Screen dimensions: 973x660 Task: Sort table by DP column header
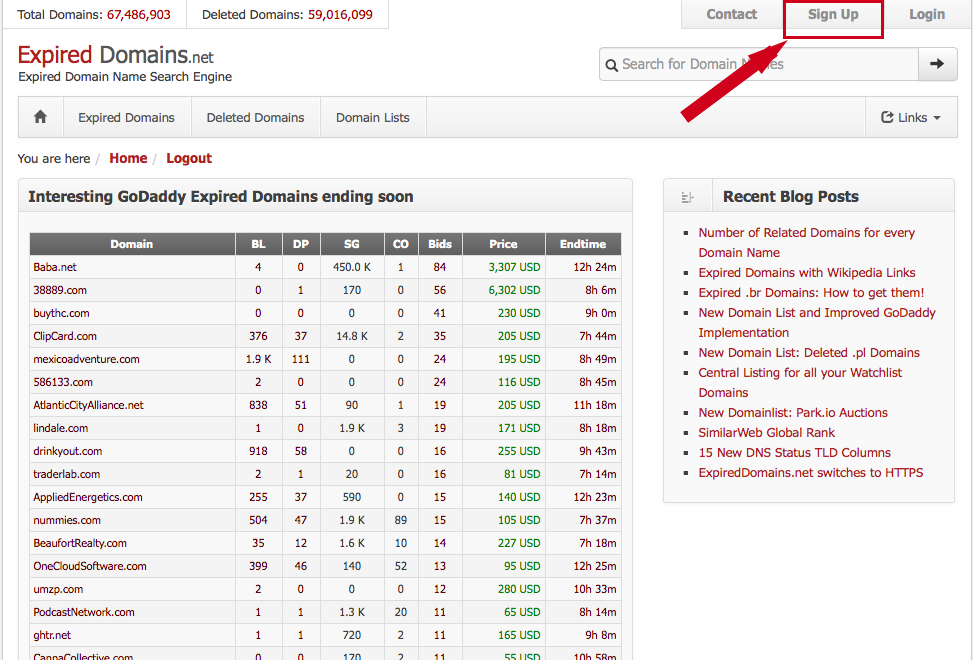[x=301, y=244]
